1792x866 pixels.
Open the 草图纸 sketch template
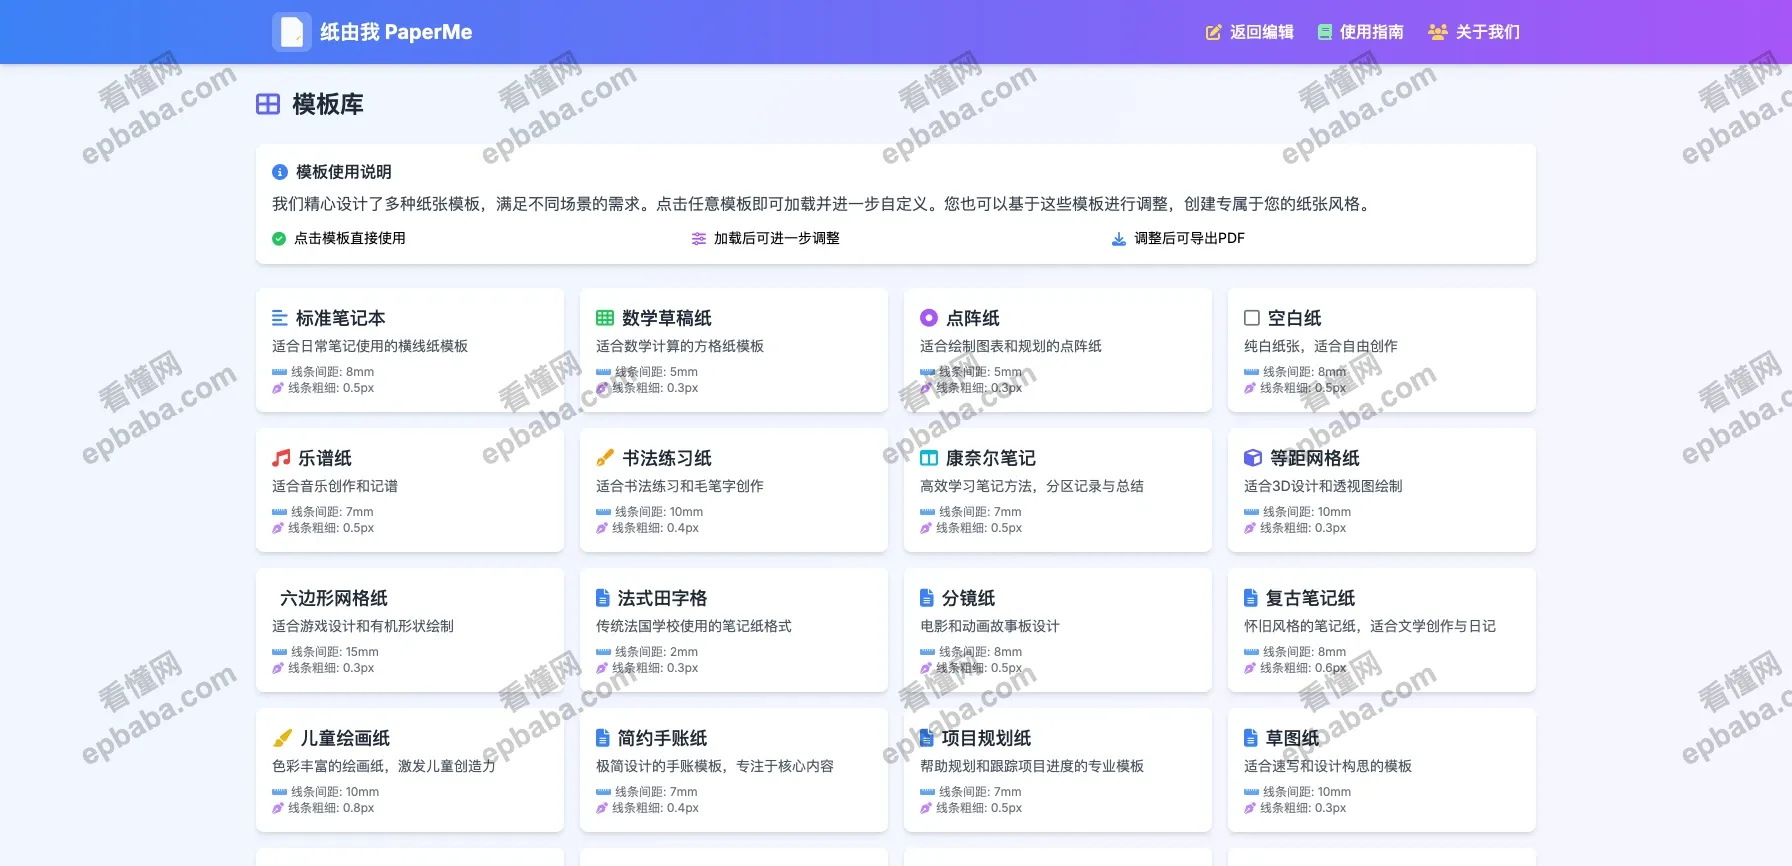pyautogui.click(x=1382, y=770)
